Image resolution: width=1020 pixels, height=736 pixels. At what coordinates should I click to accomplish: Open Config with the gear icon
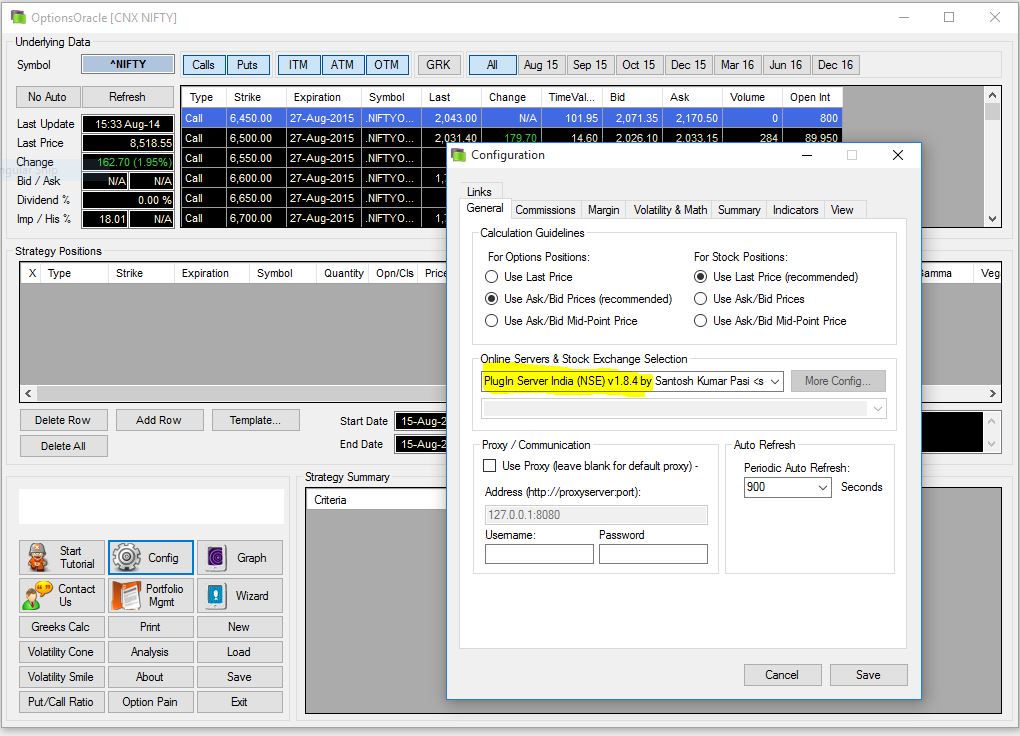[151, 558]
